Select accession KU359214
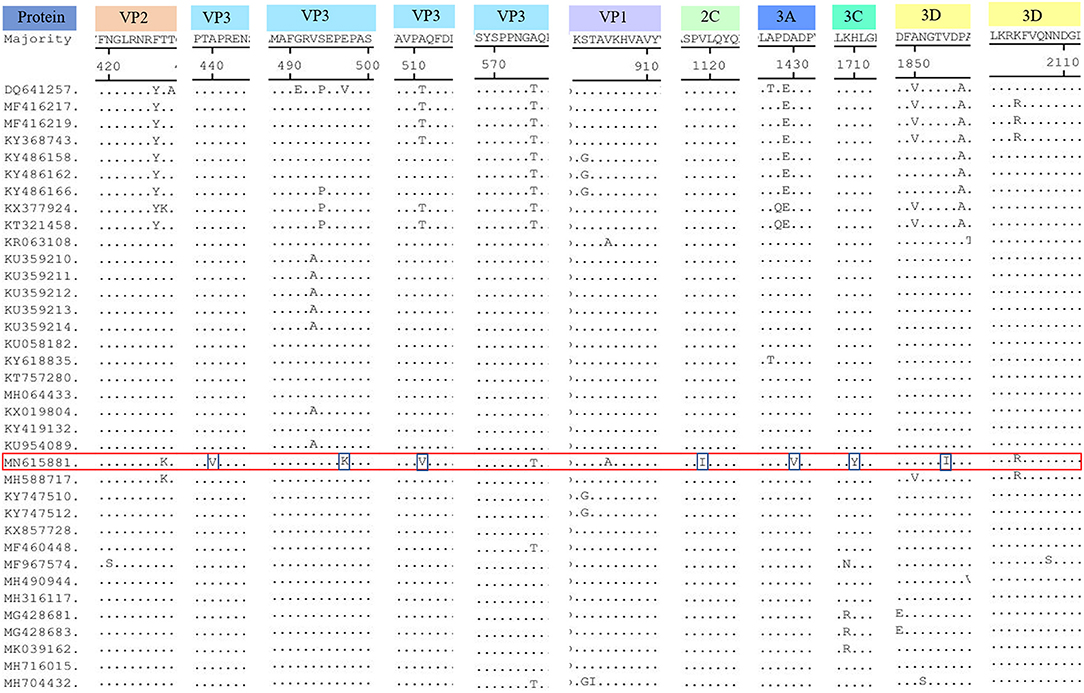 (41, 327)
